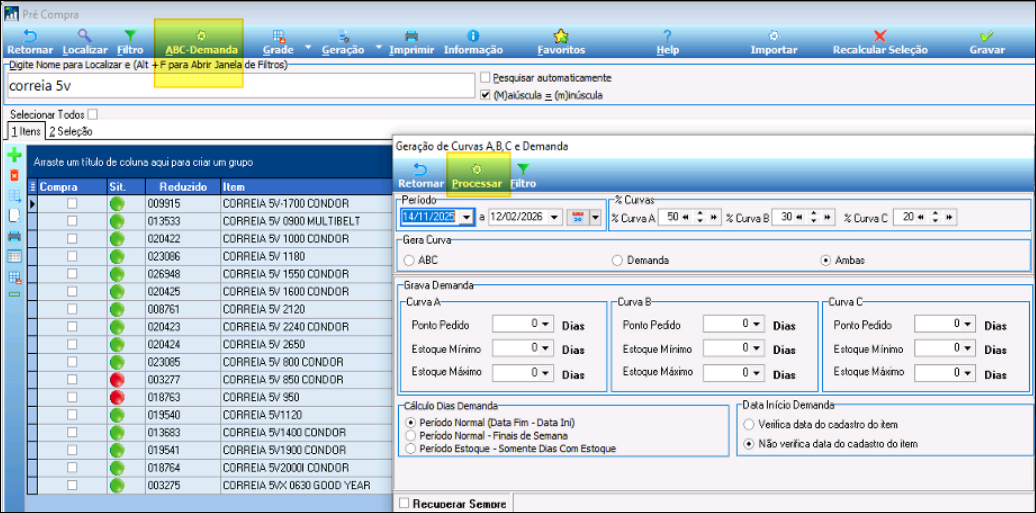The image size is (1036, 513).
Task: Open the Favoritos star icon
Action: (561, 36)
